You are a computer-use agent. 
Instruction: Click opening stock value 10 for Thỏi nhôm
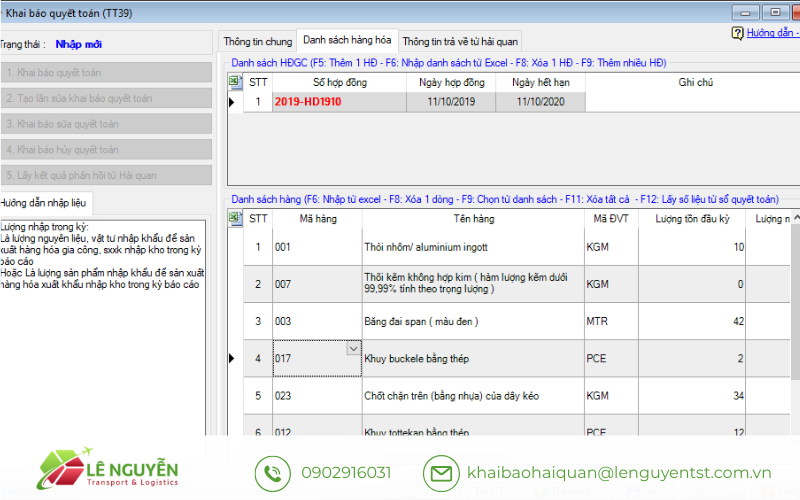691,247
